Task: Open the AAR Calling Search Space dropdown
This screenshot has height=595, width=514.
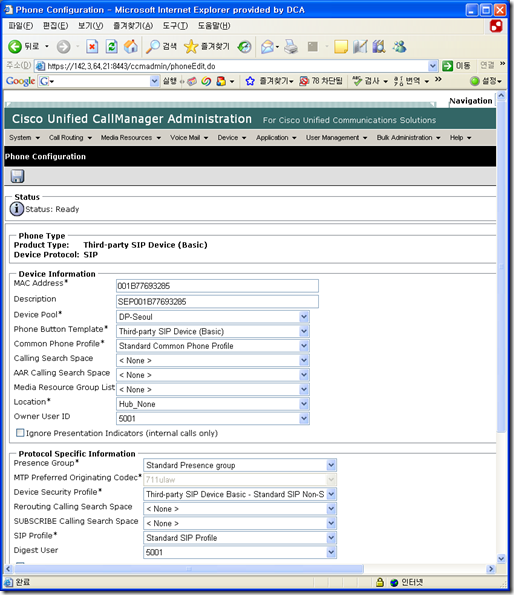Action: point(303,375)
